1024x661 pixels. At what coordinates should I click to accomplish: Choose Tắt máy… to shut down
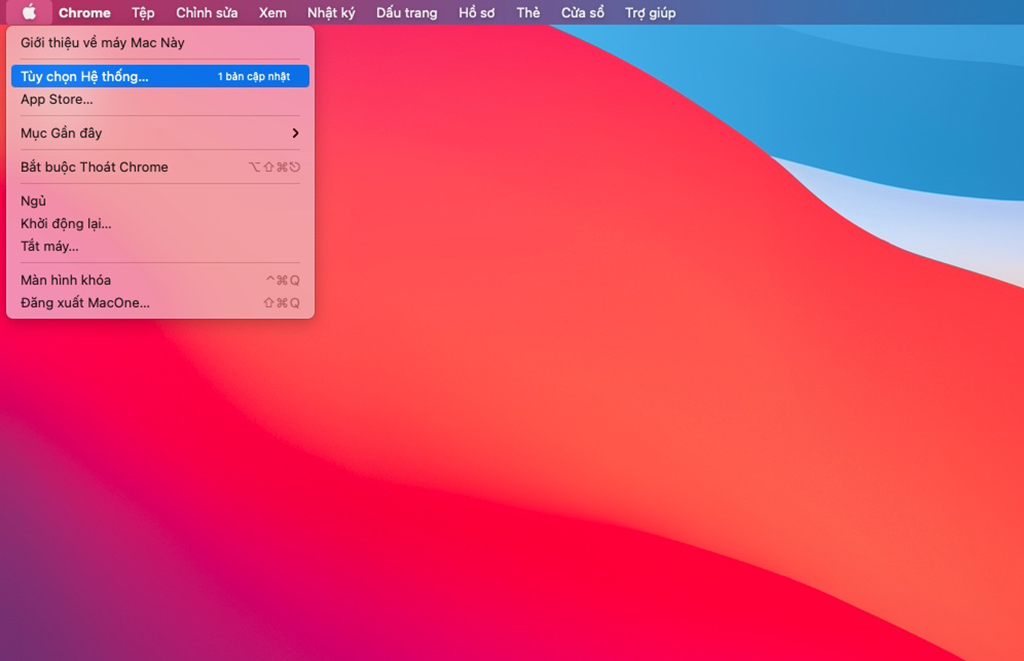(x=160, y=246)
